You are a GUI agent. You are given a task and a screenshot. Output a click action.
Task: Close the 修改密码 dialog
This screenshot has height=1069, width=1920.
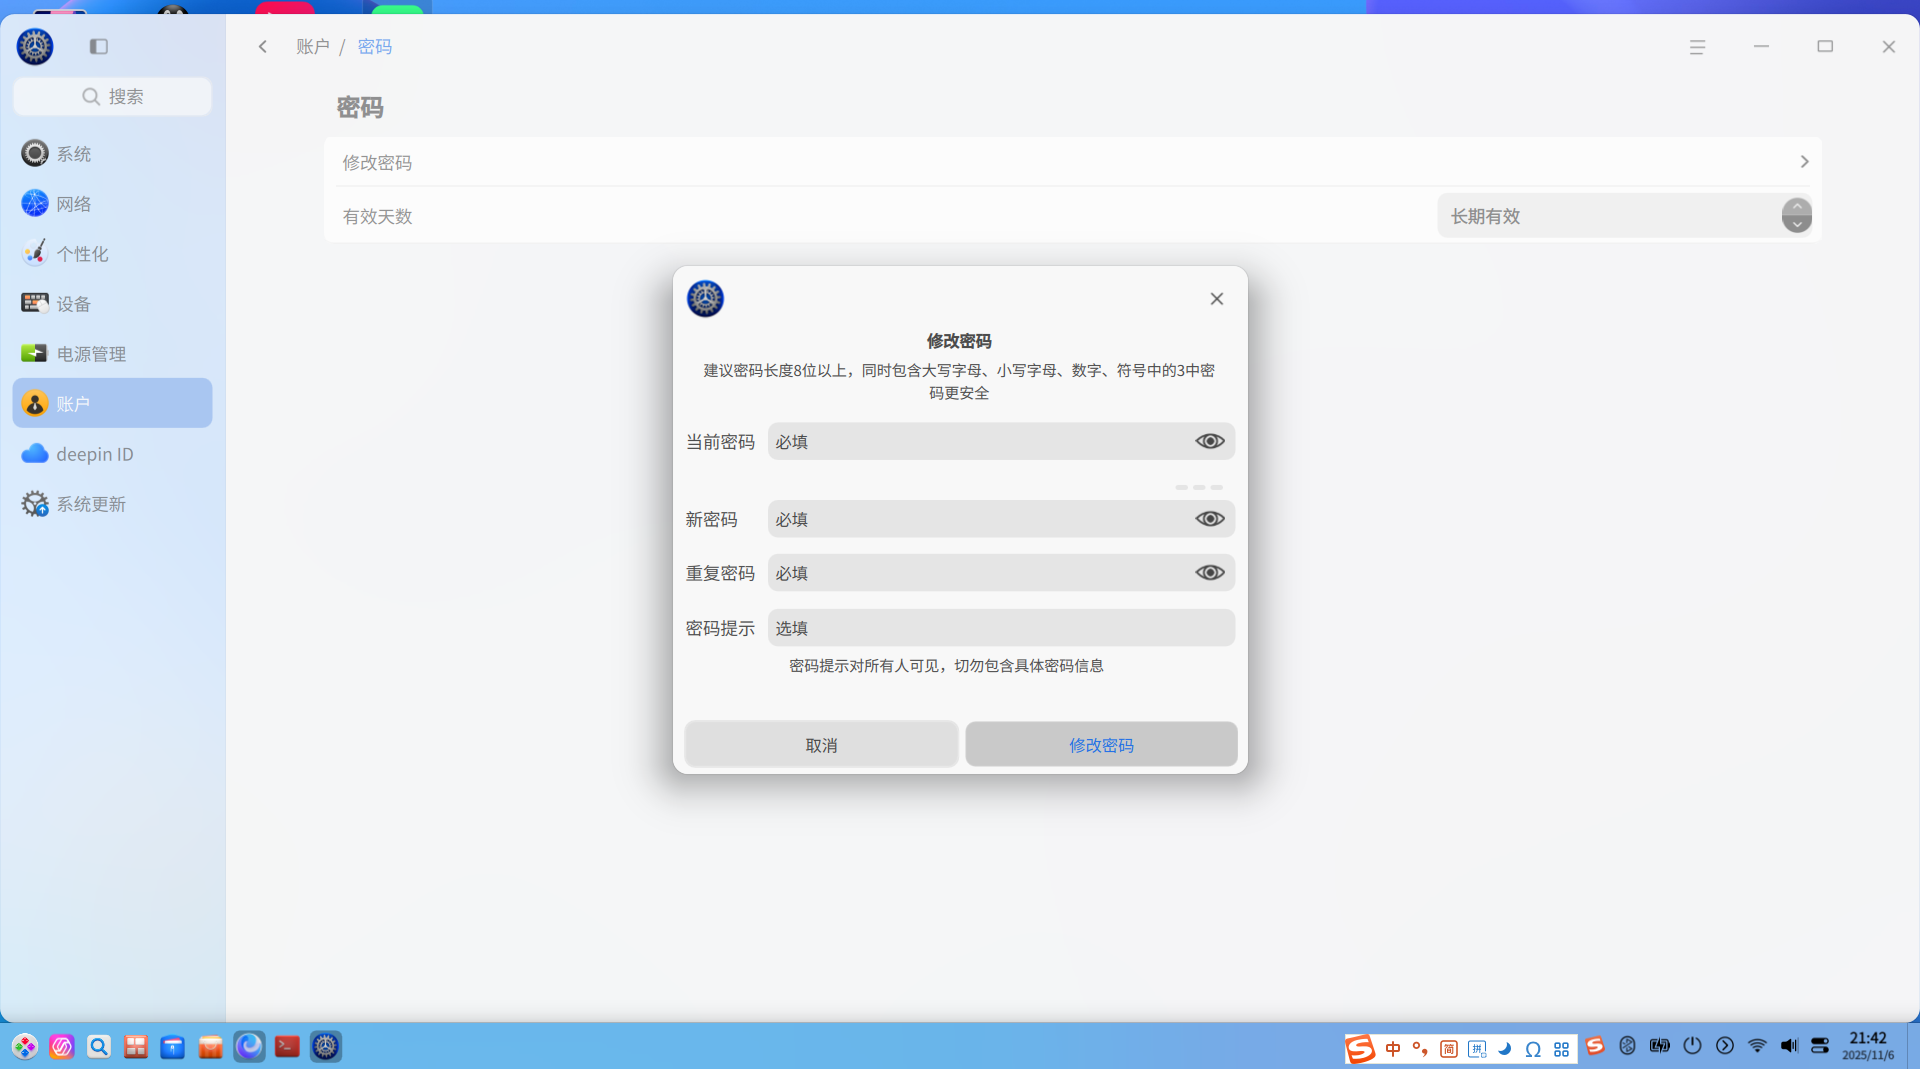1217,299
